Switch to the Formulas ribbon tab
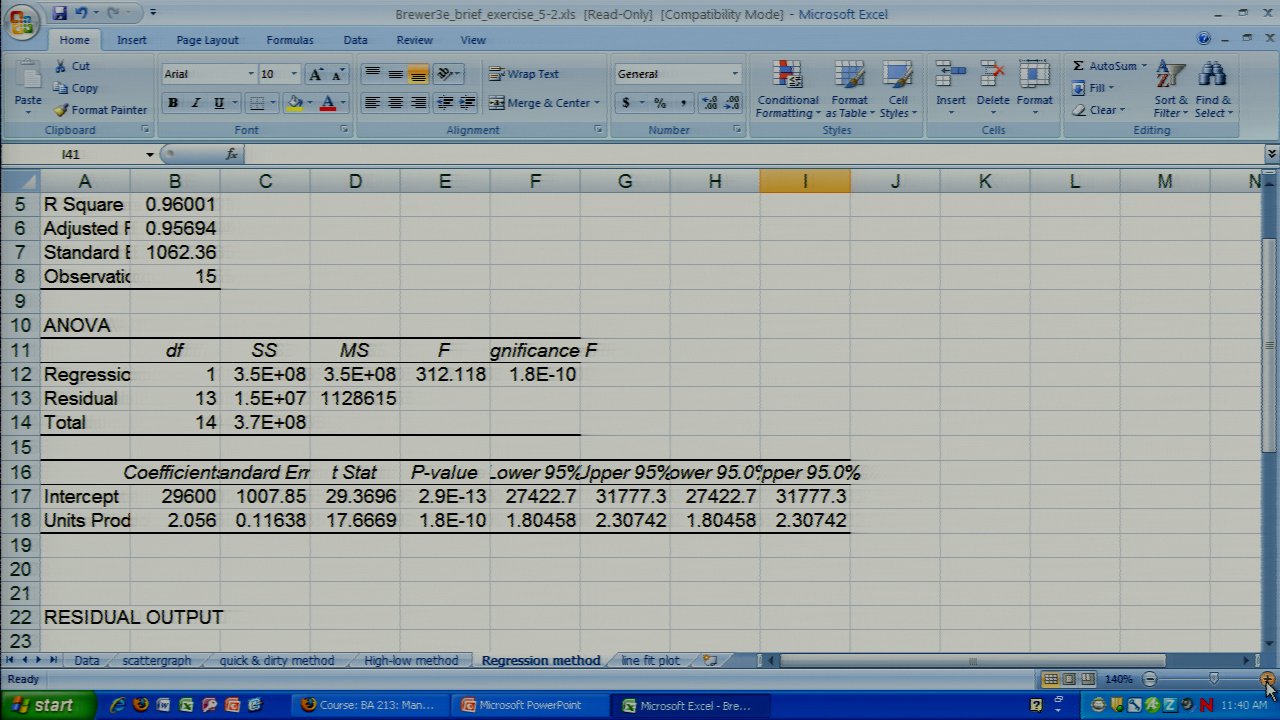The height and width of the screenshot is (720, 1280). [289, 40]
